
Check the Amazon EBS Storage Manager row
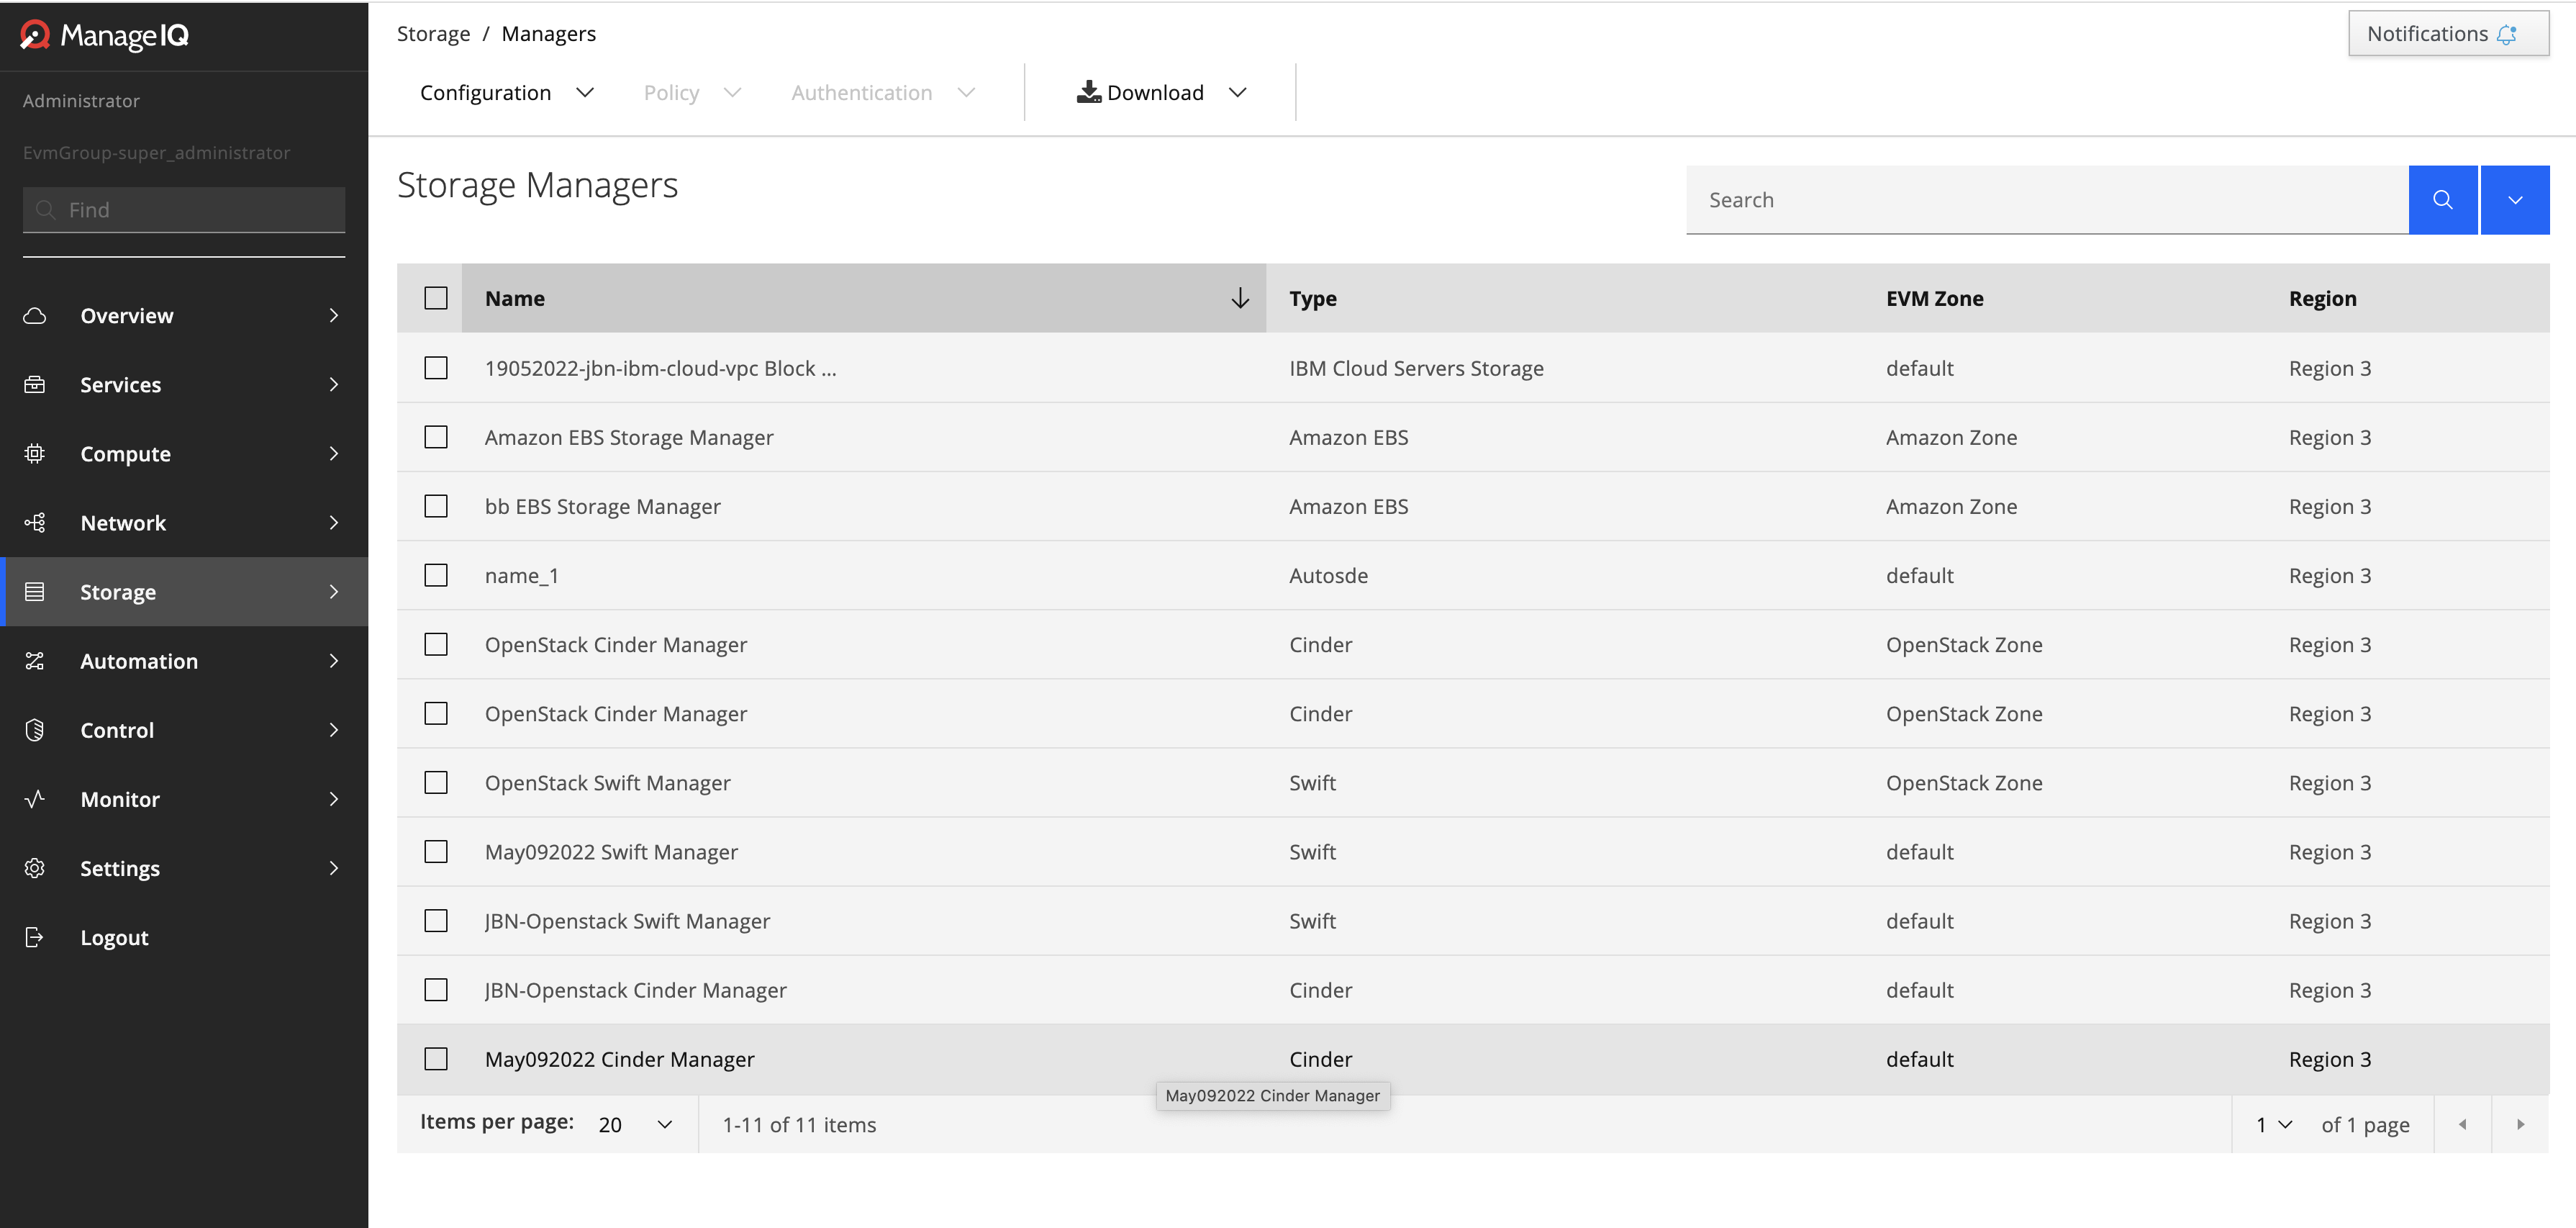coord(436,438)
